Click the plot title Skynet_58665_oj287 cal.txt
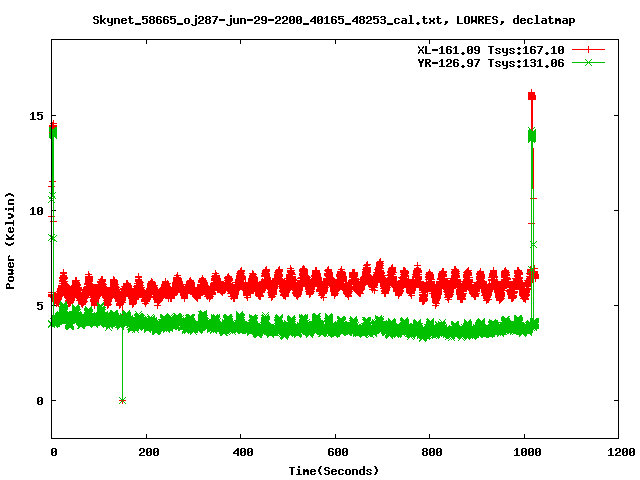640x480 pixels. (333, 20)
